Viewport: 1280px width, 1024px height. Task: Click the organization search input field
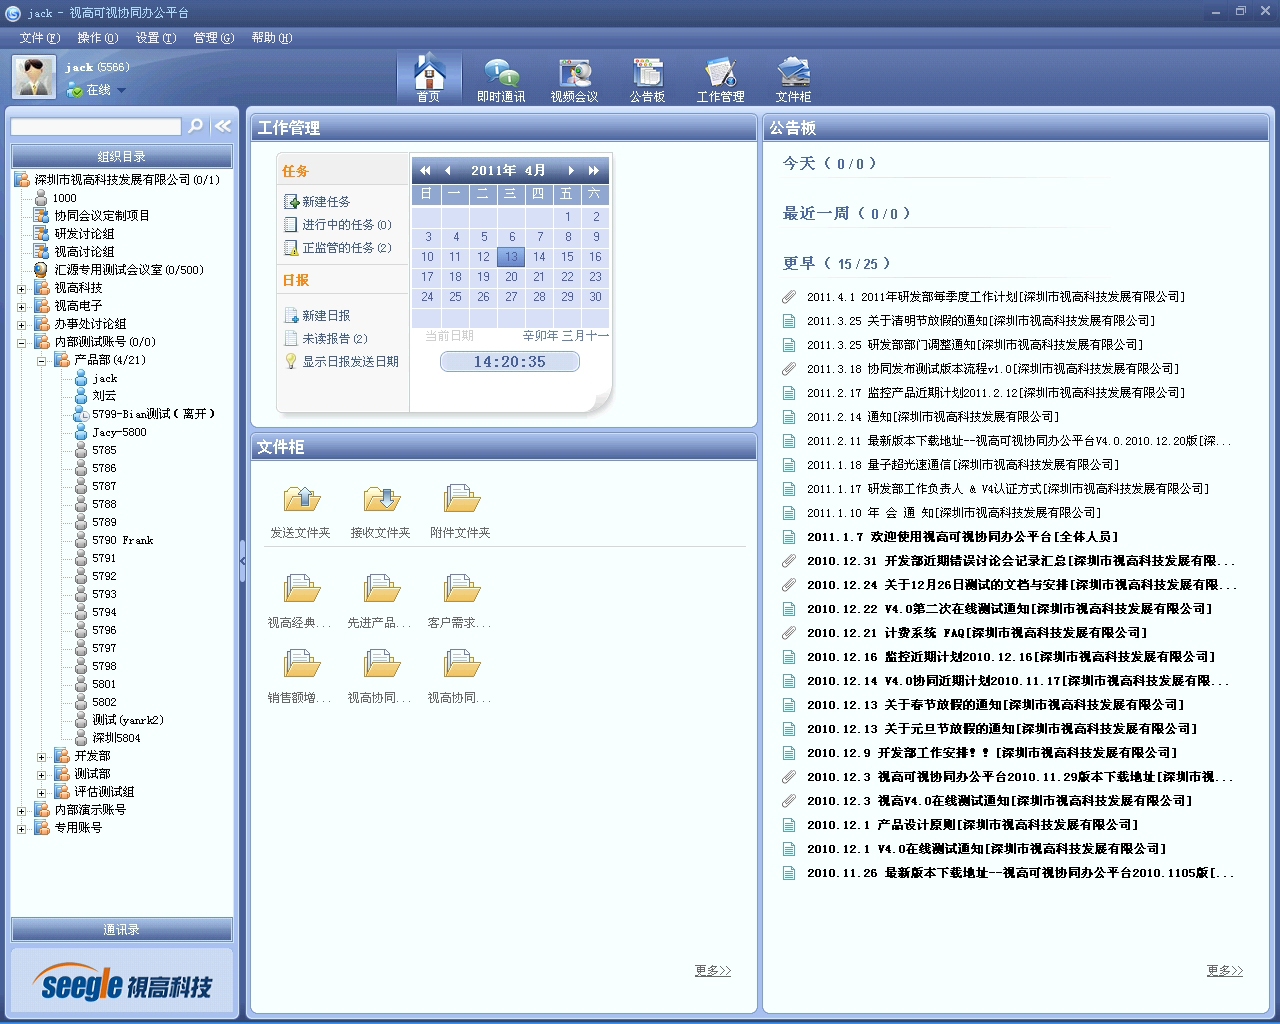(96, 127)
